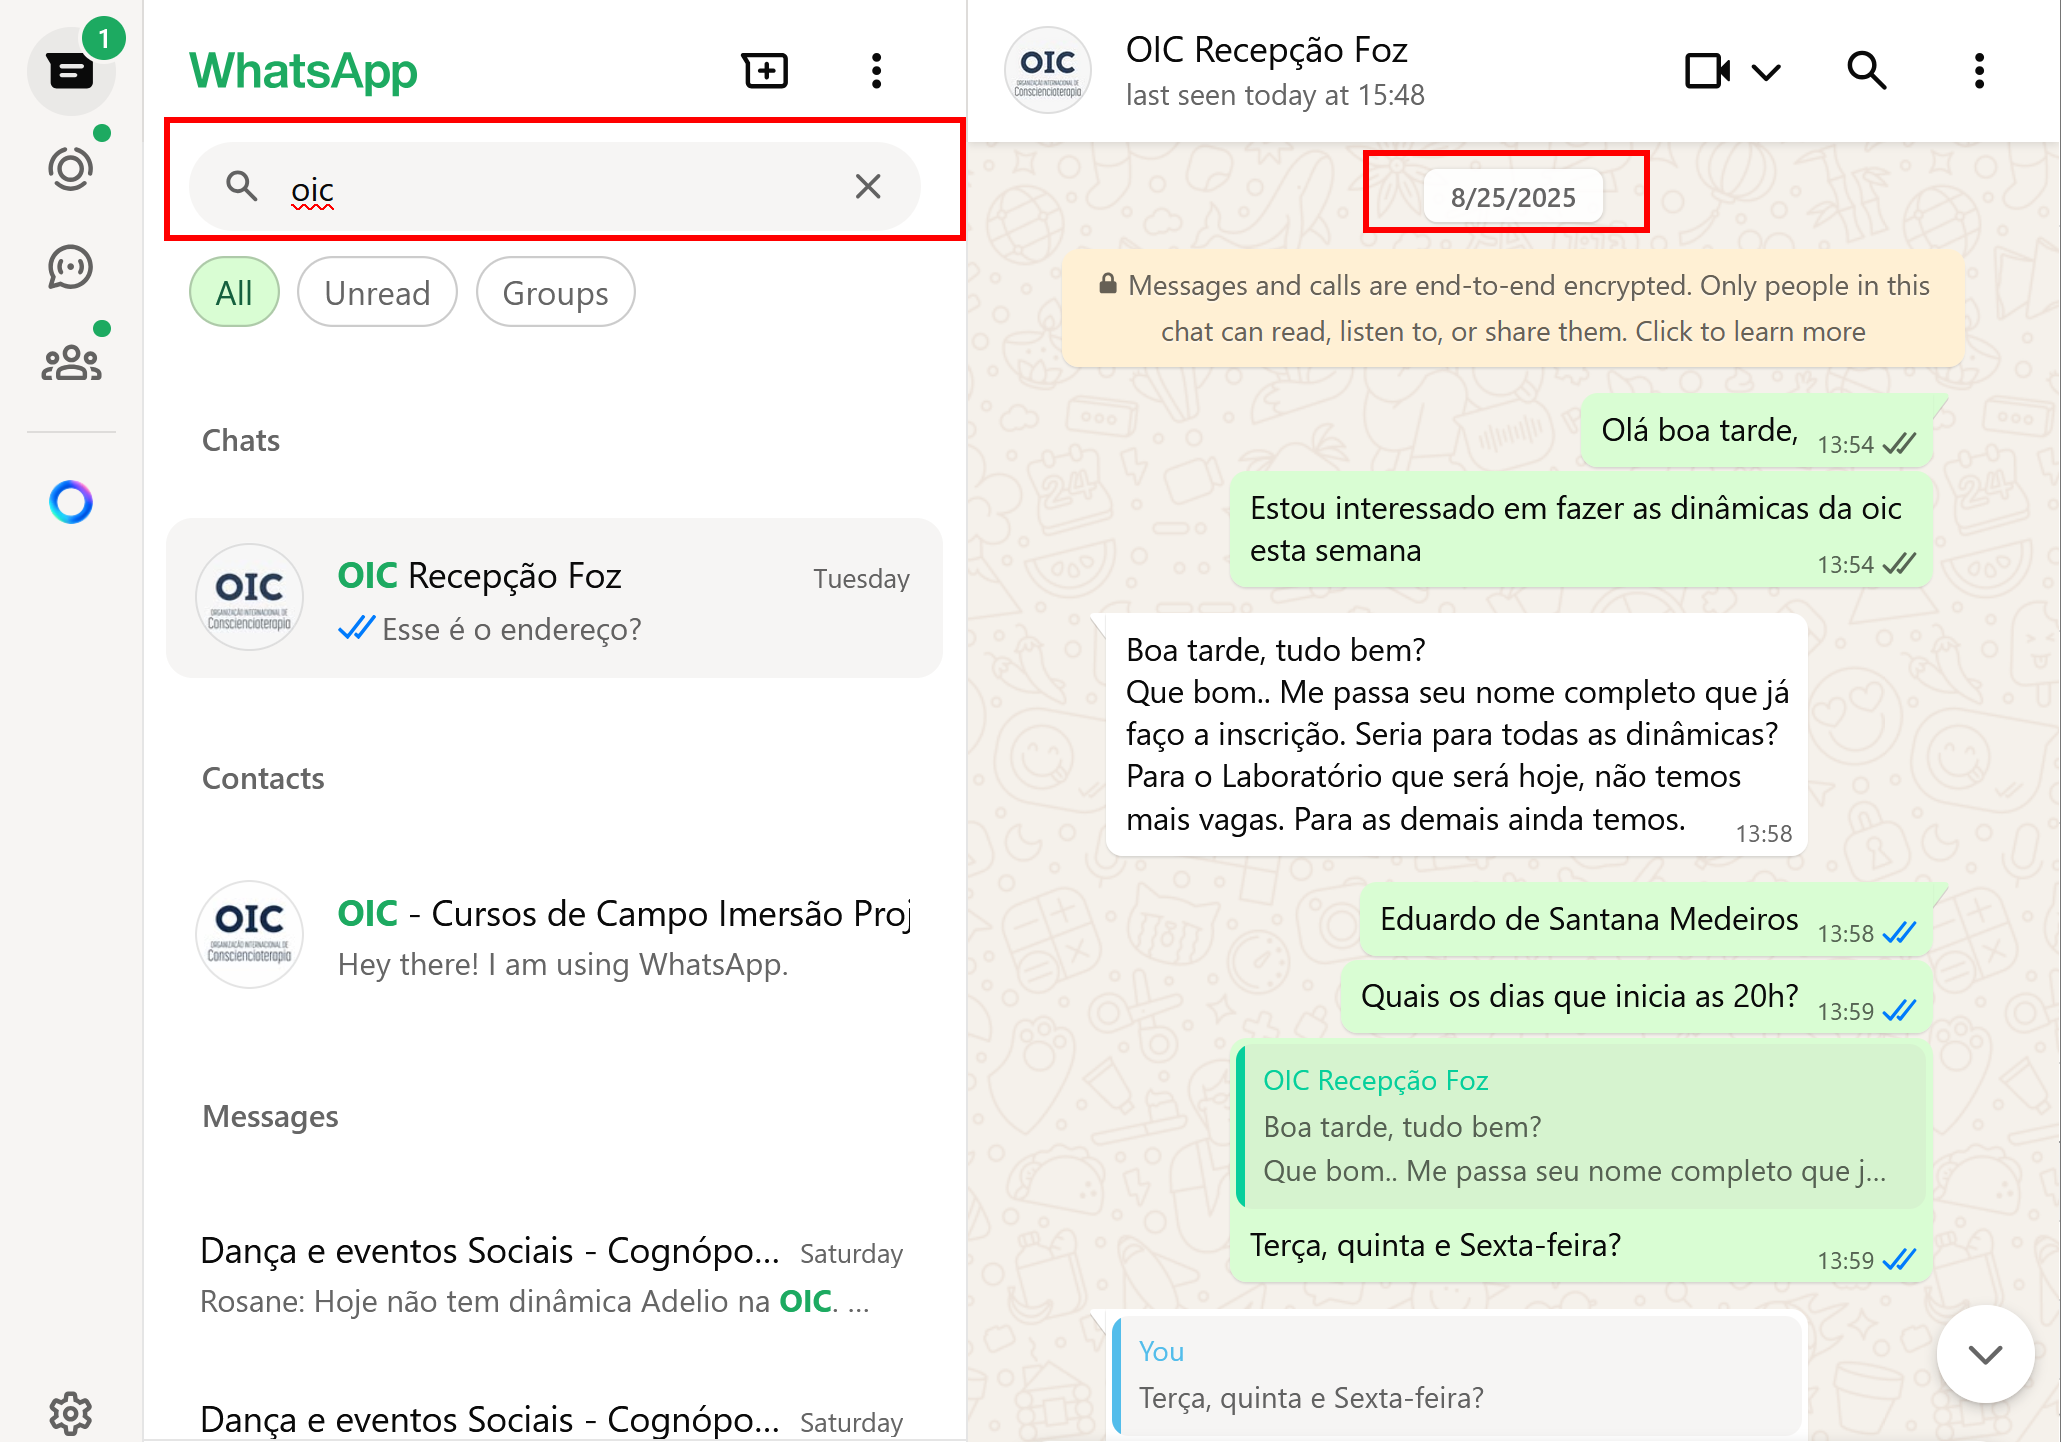The height and width of the screenshot is (1442, 2061).
Task: Open the Status updates icon
Action: click(x=71, y=168)
